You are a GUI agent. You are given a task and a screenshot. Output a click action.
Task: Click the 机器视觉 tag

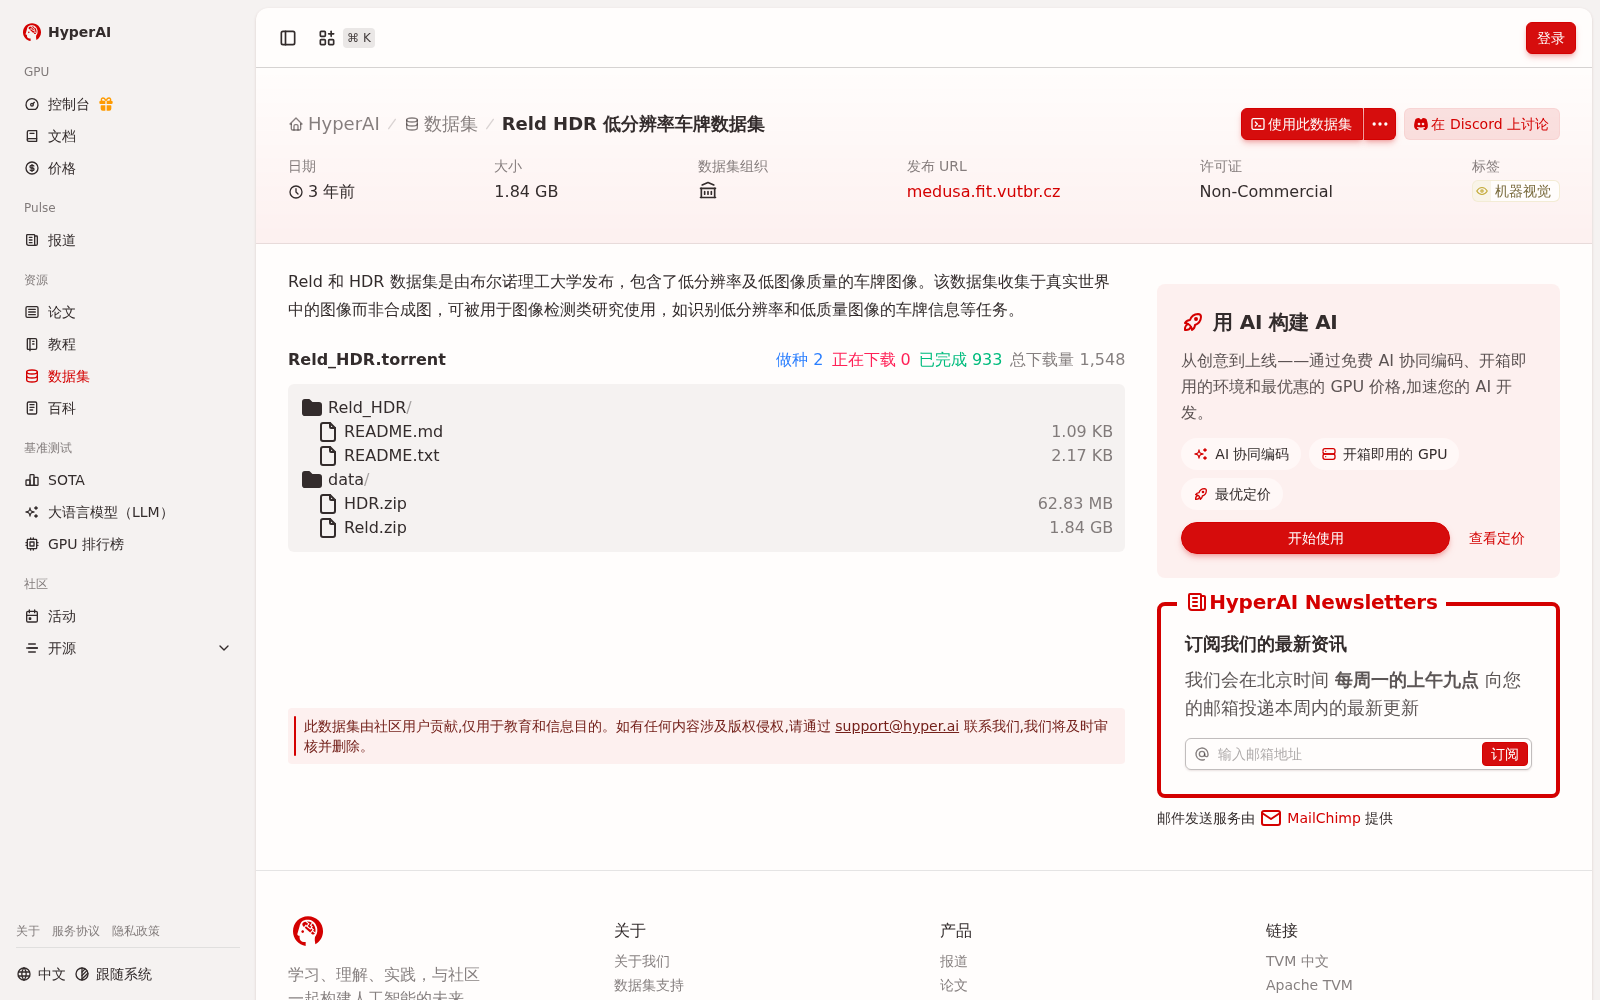[1515, 191]
